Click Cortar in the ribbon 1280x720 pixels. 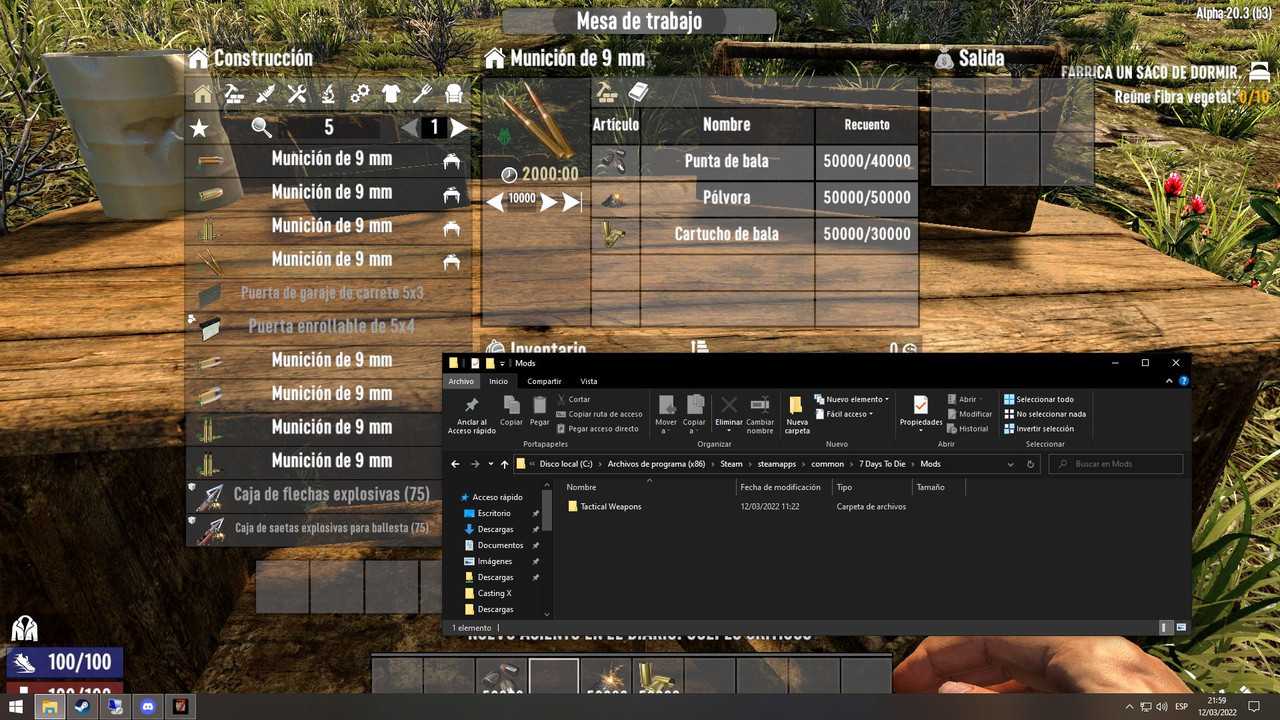573,399
